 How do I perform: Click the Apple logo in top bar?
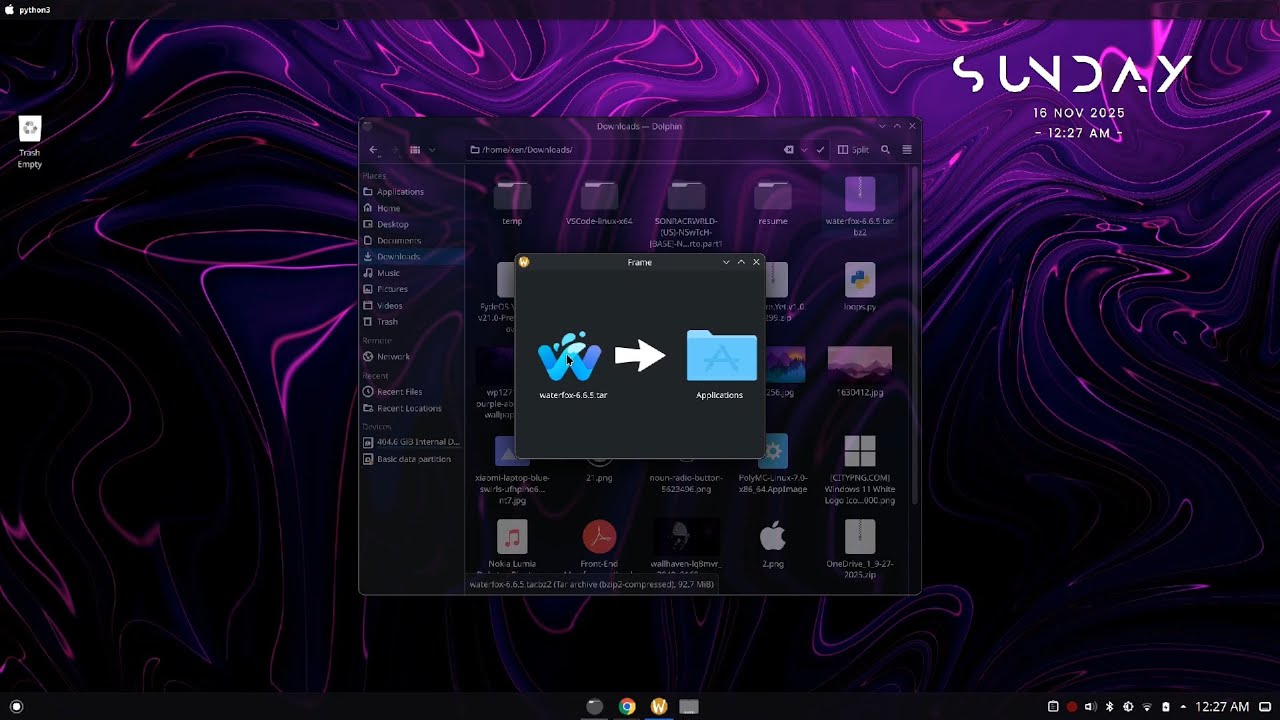pyautogui.click(x=9, y=10)
